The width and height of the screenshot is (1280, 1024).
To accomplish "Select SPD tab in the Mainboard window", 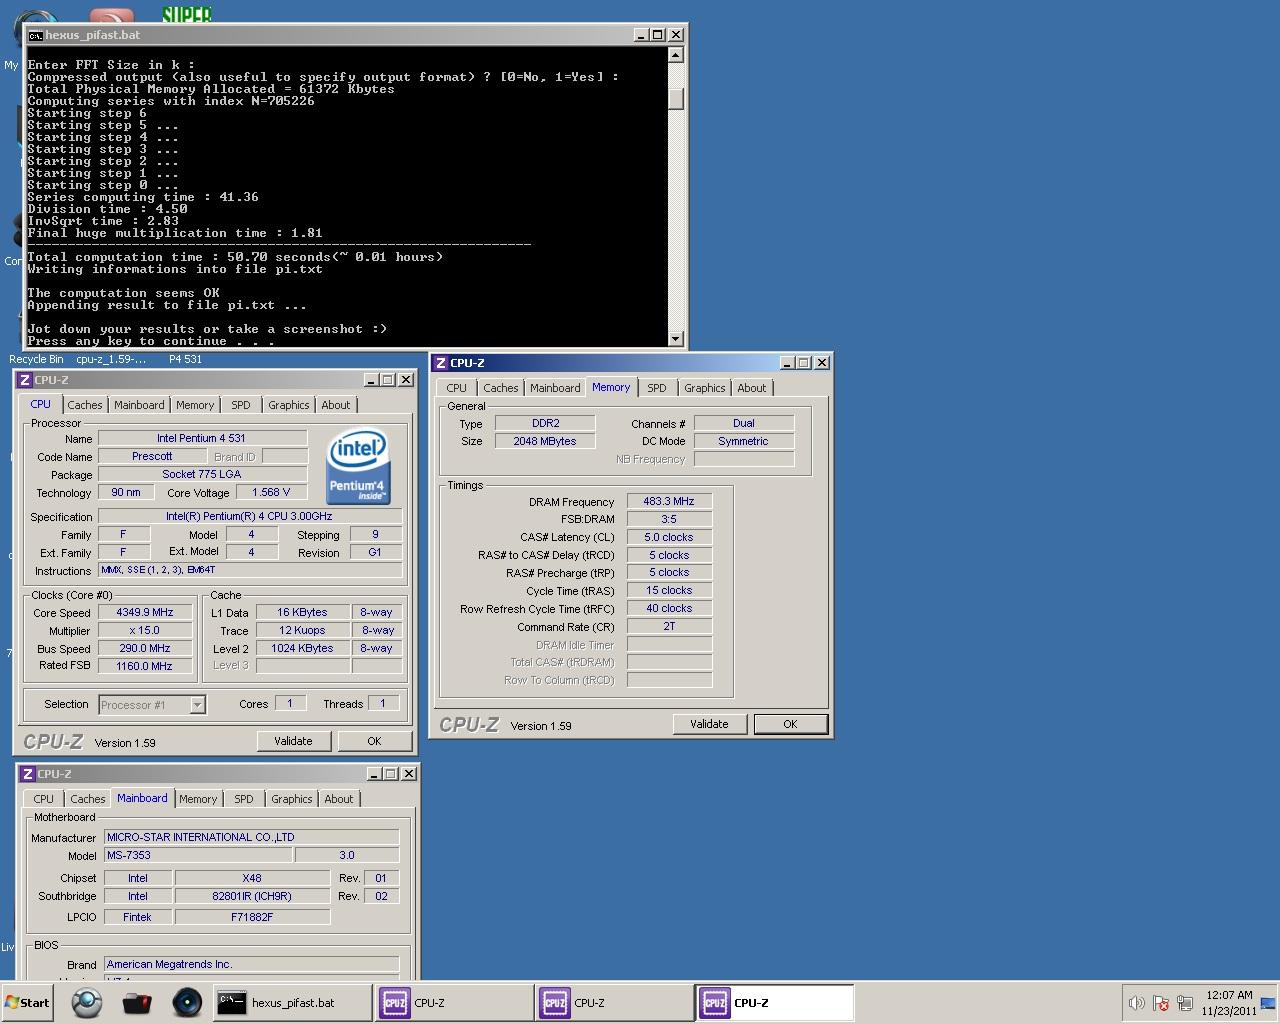I will pyautogui.click(x=244, y=799).
